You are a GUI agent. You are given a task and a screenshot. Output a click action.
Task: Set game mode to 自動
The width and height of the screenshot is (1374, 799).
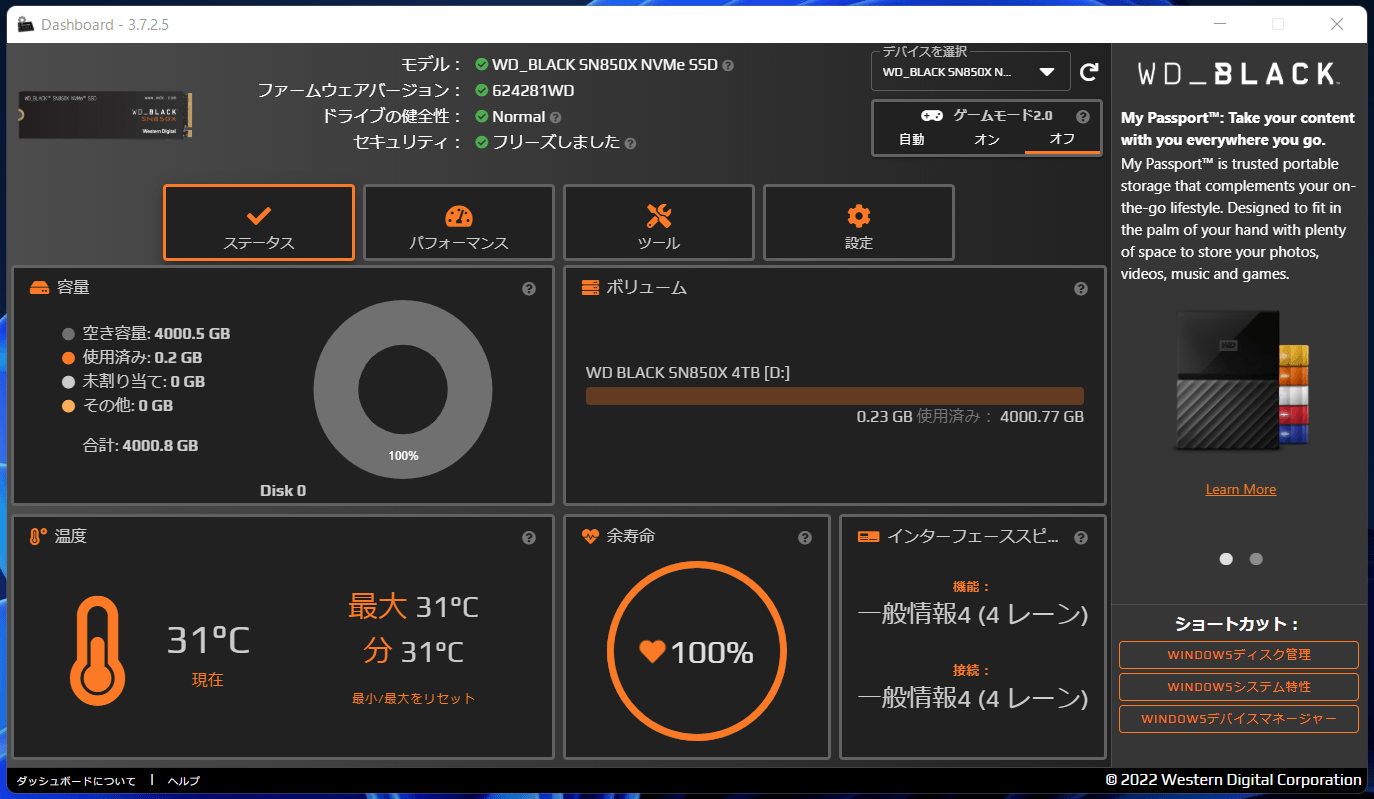[911, 140]
